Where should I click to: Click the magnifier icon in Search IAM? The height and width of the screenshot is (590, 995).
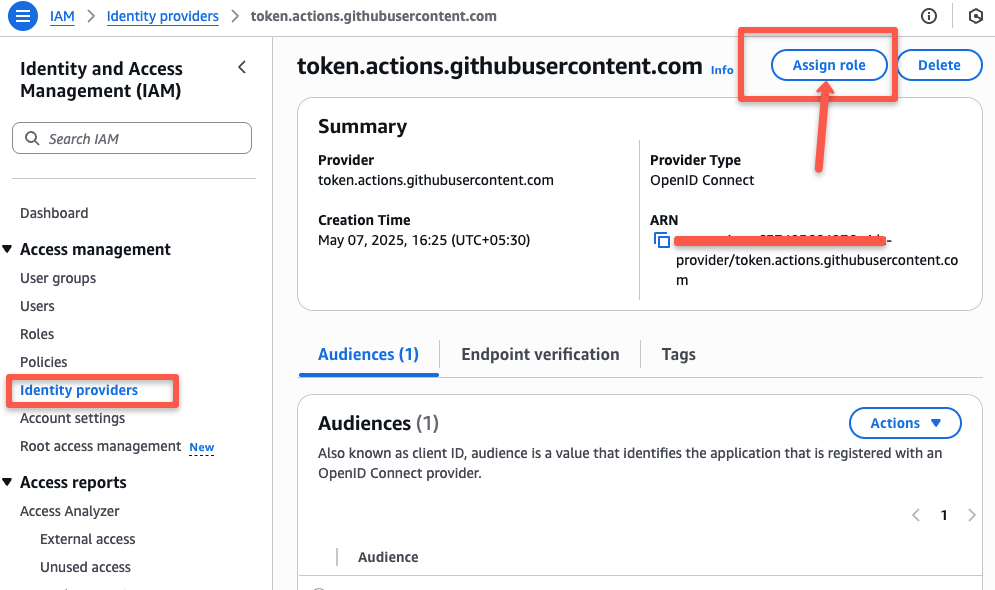(x=32, y=138)
